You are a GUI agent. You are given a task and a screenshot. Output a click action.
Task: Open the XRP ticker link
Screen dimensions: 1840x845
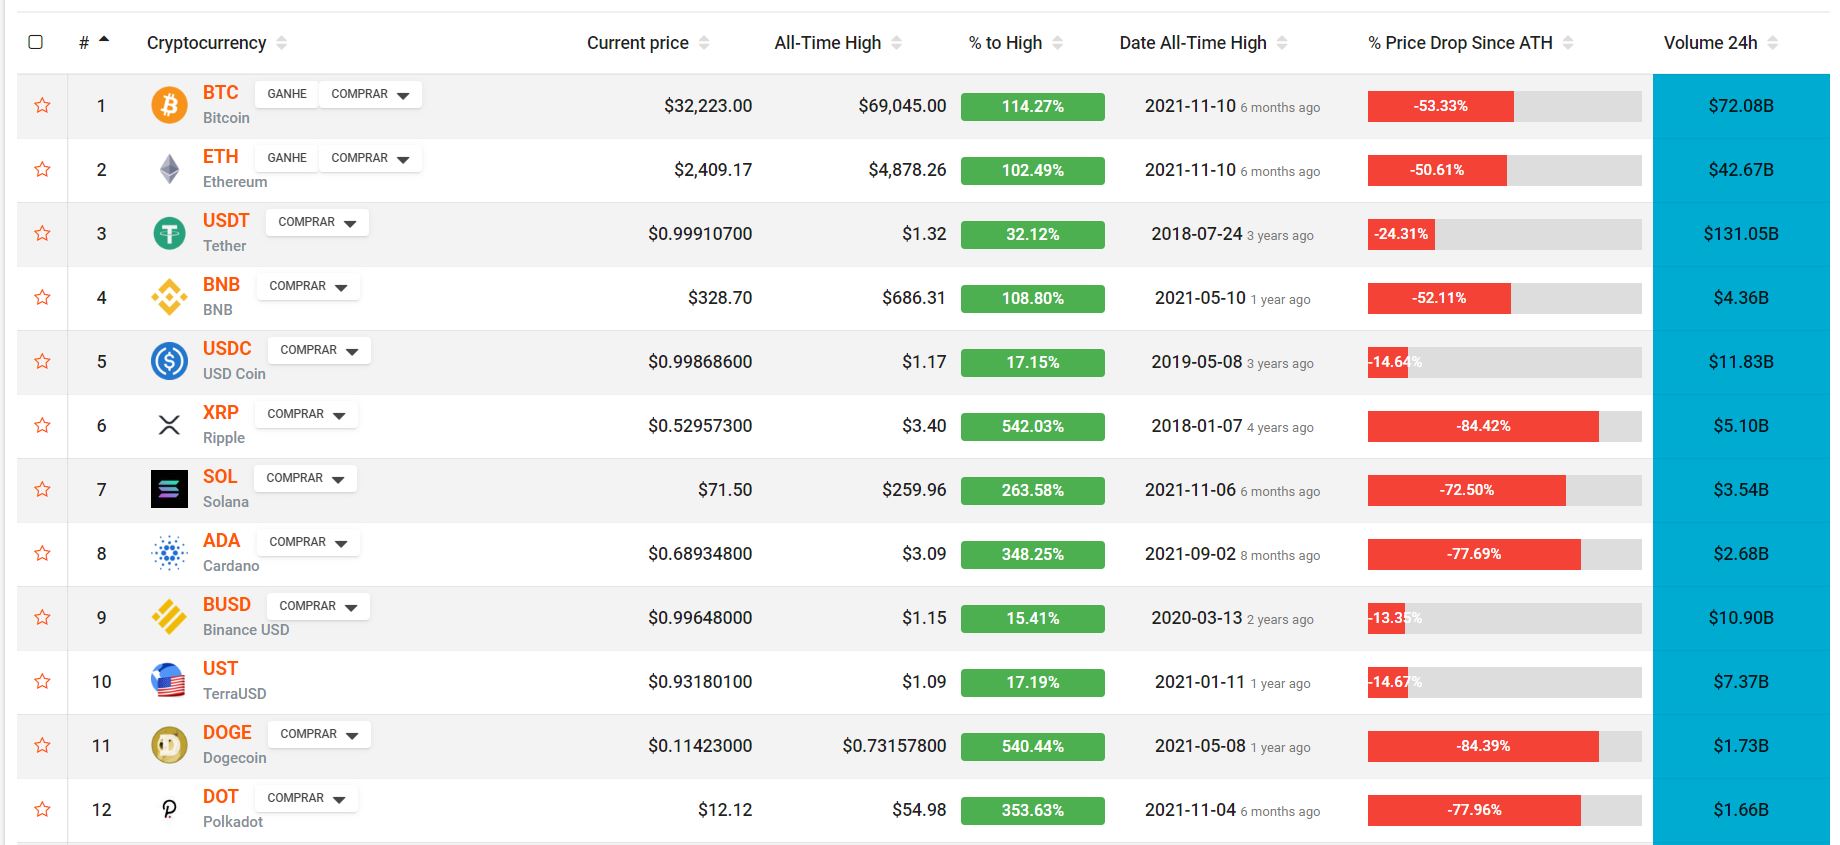(220, 413)
